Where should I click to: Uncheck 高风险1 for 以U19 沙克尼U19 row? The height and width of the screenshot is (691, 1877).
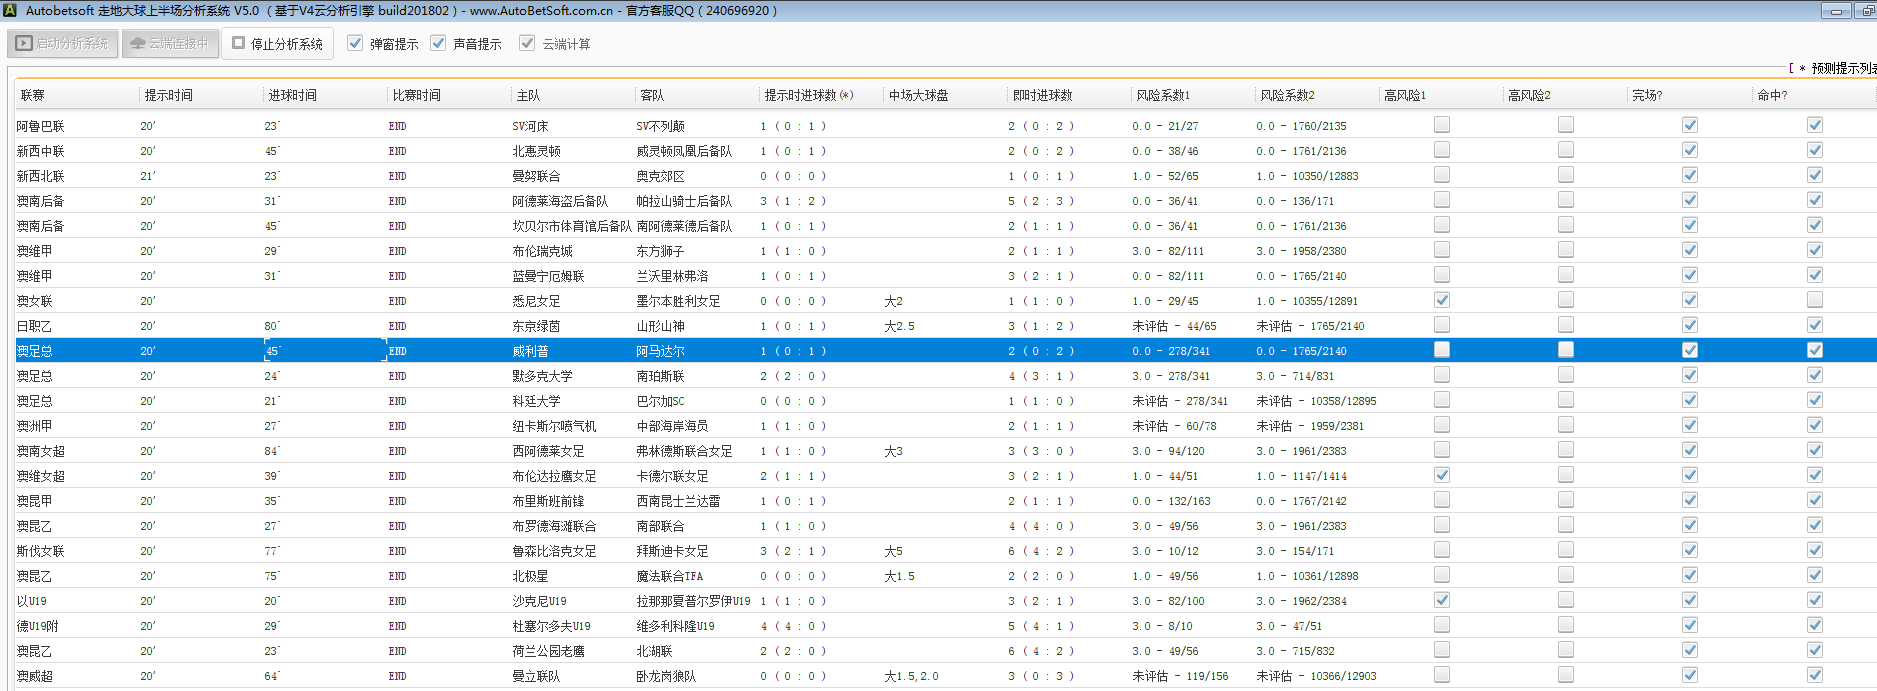pyautogui.click(x=1441, y=600)
